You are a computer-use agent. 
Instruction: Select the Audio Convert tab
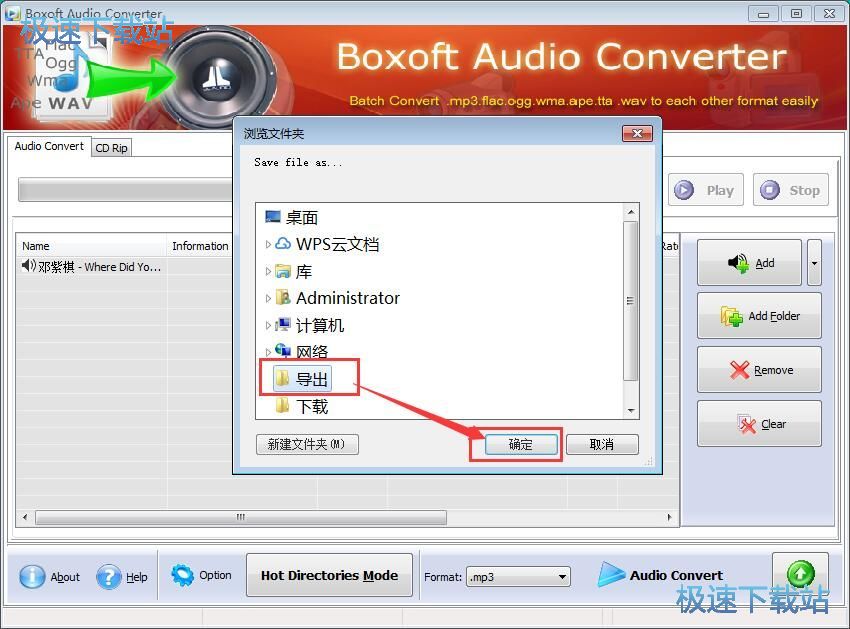tap(49, 146)
